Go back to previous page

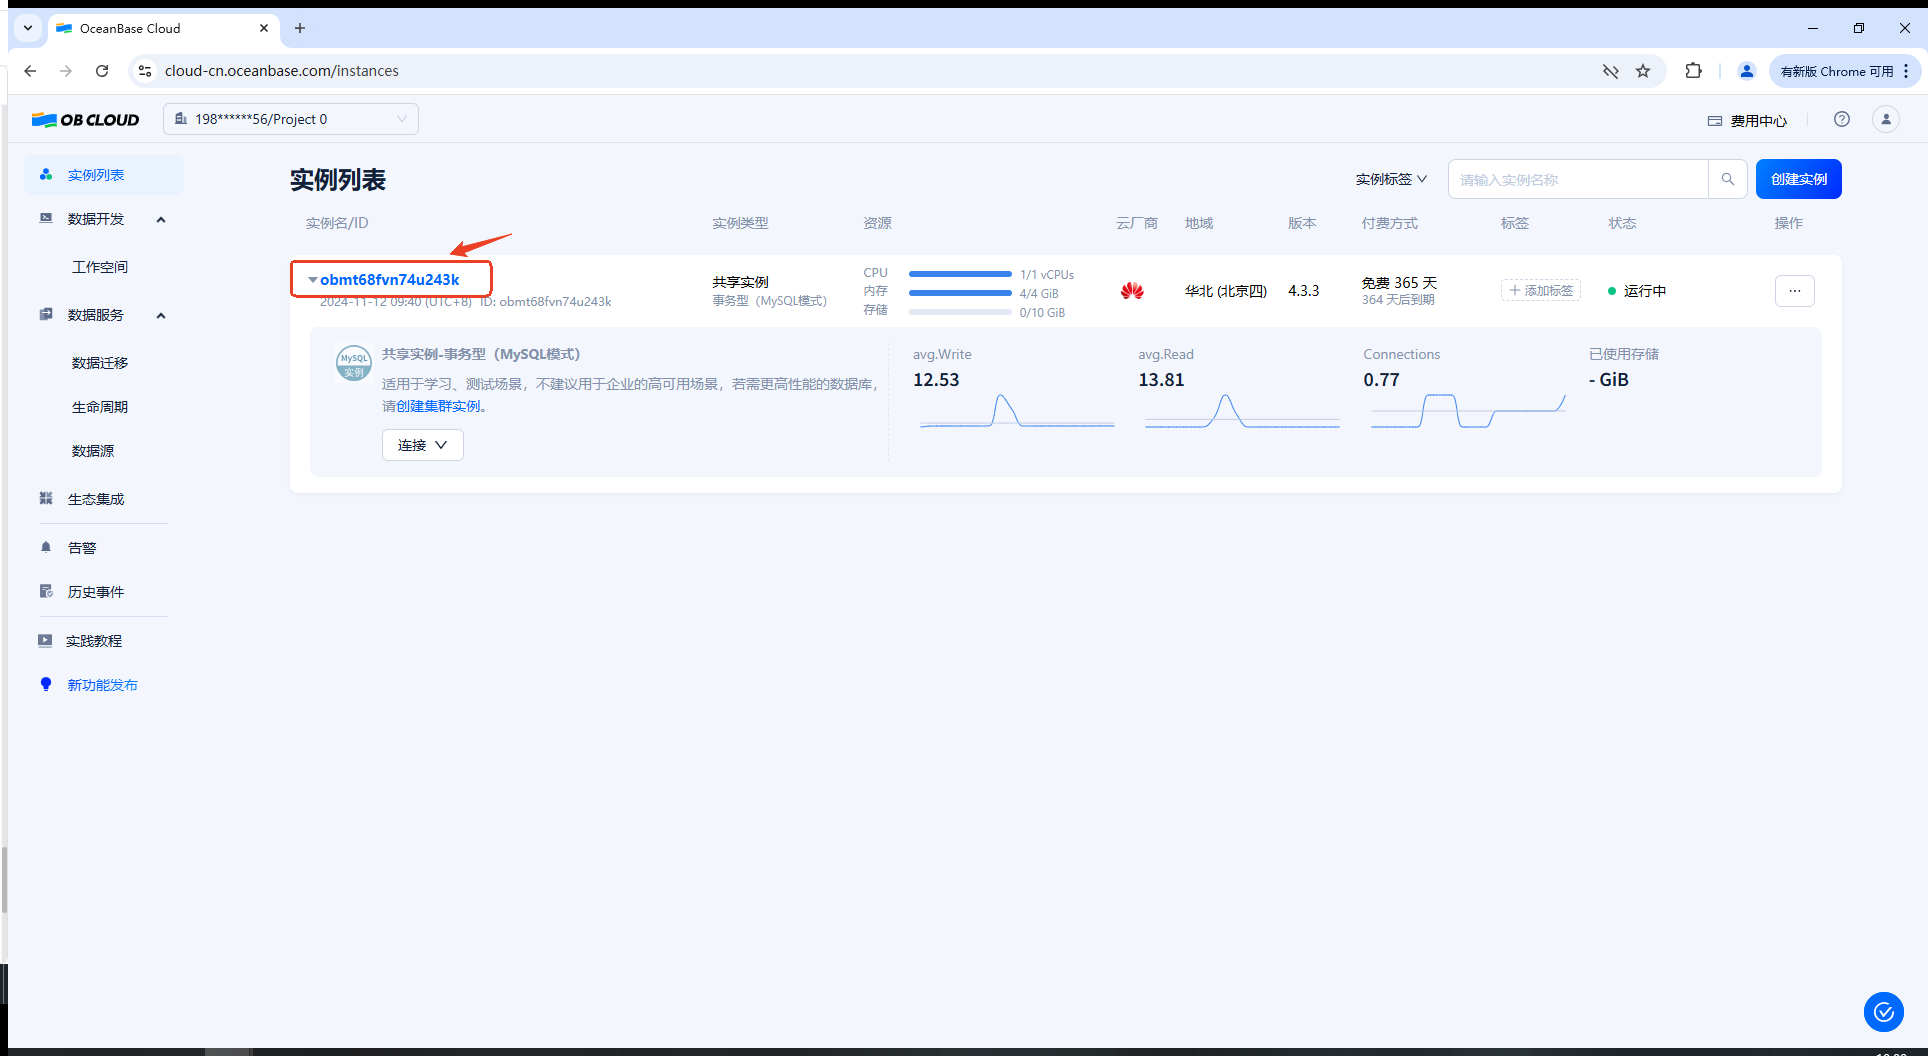(30, 71)
